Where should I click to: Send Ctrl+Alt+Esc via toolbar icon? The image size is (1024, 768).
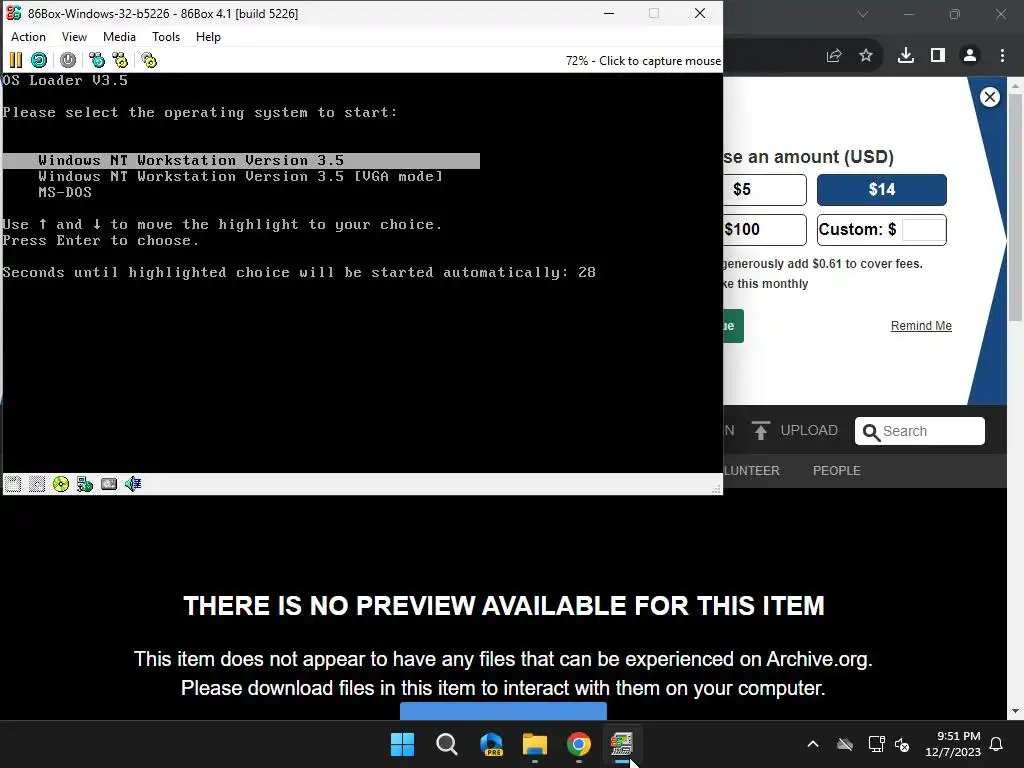click(120, 61)
